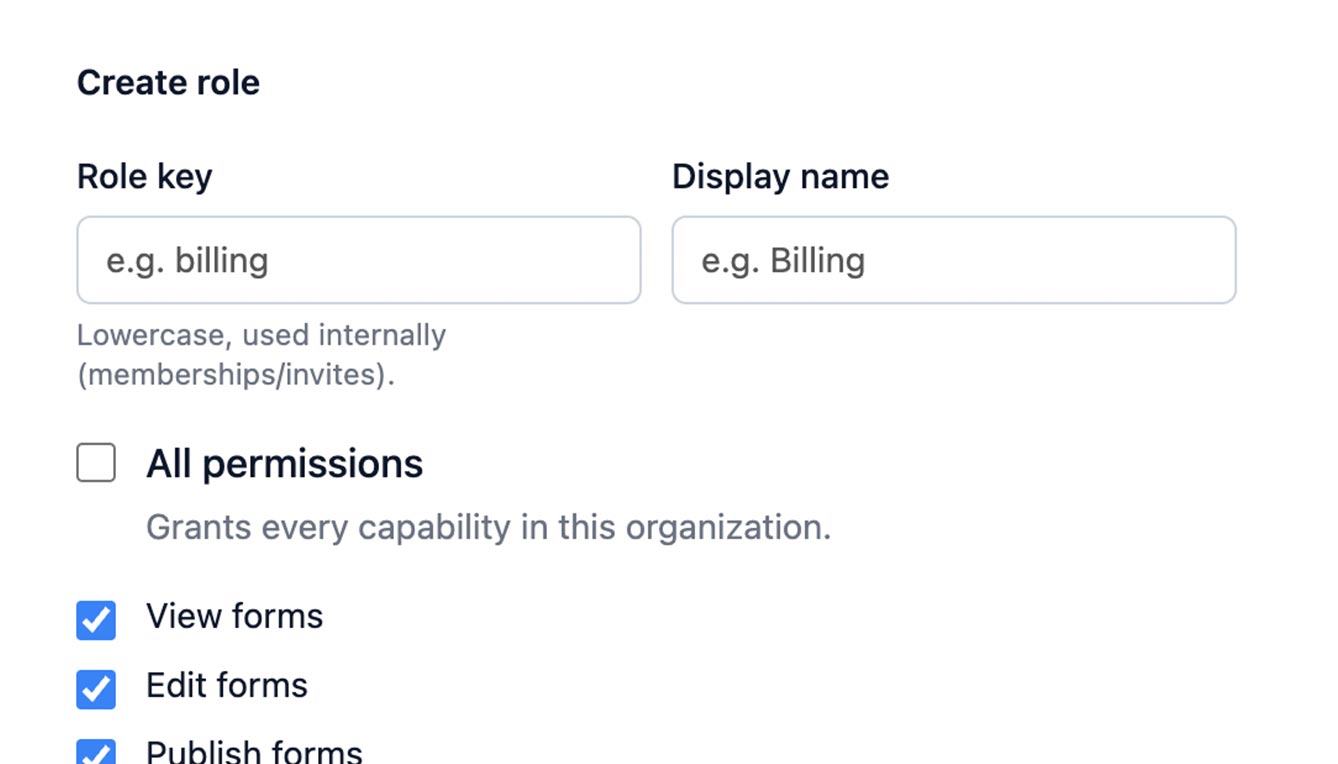Click the Display name field label
This screenshot has height=764, width=1338.
[x=781, y=176]
